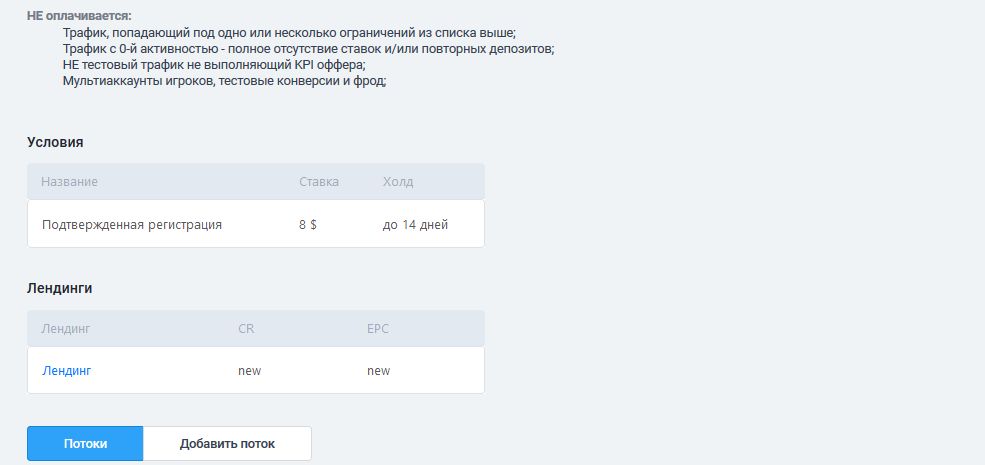Click the new value under EPC
The width and height of the screenshot is (985, 465).
[378, 371]
